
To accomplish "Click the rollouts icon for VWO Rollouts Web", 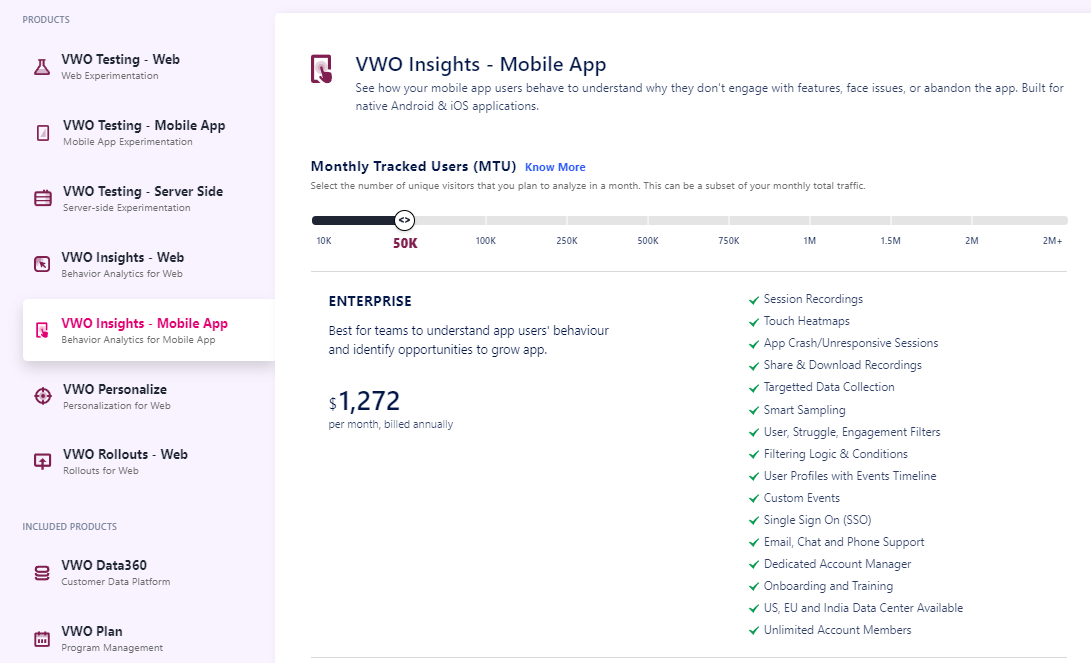I will tap(43, 461).
